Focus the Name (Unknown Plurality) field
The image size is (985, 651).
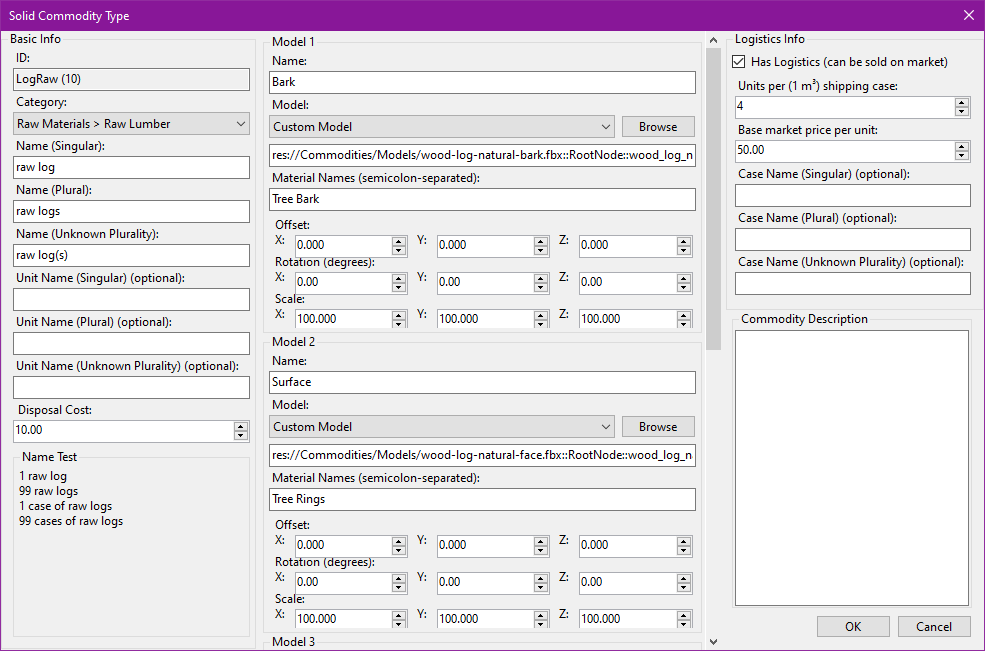tap(131, 255)
